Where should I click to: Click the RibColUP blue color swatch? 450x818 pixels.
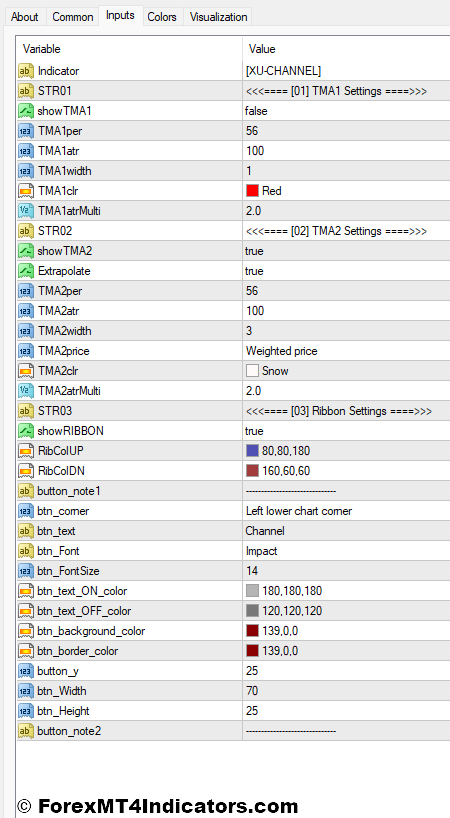point(252,451)
